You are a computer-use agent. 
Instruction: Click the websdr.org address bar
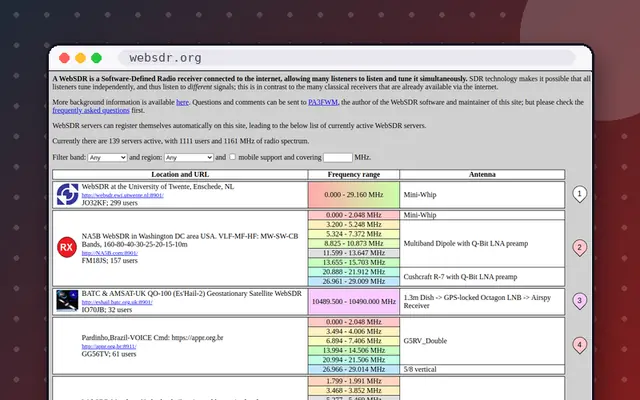click(347, 58)
